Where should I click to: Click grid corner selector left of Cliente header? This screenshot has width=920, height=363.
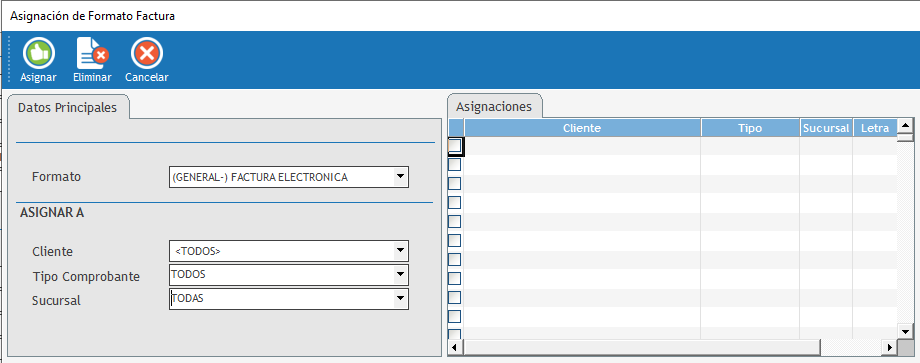pyautogui.click(x=456, y=128)
